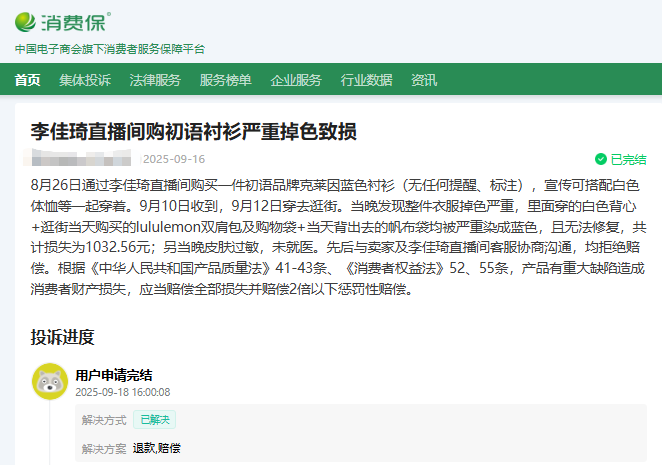Click the 中国电子商会旗下消费者服务保障平台 tagline
Image resolution: width=662 pixels, height=465 pixels.
point(110,48)
